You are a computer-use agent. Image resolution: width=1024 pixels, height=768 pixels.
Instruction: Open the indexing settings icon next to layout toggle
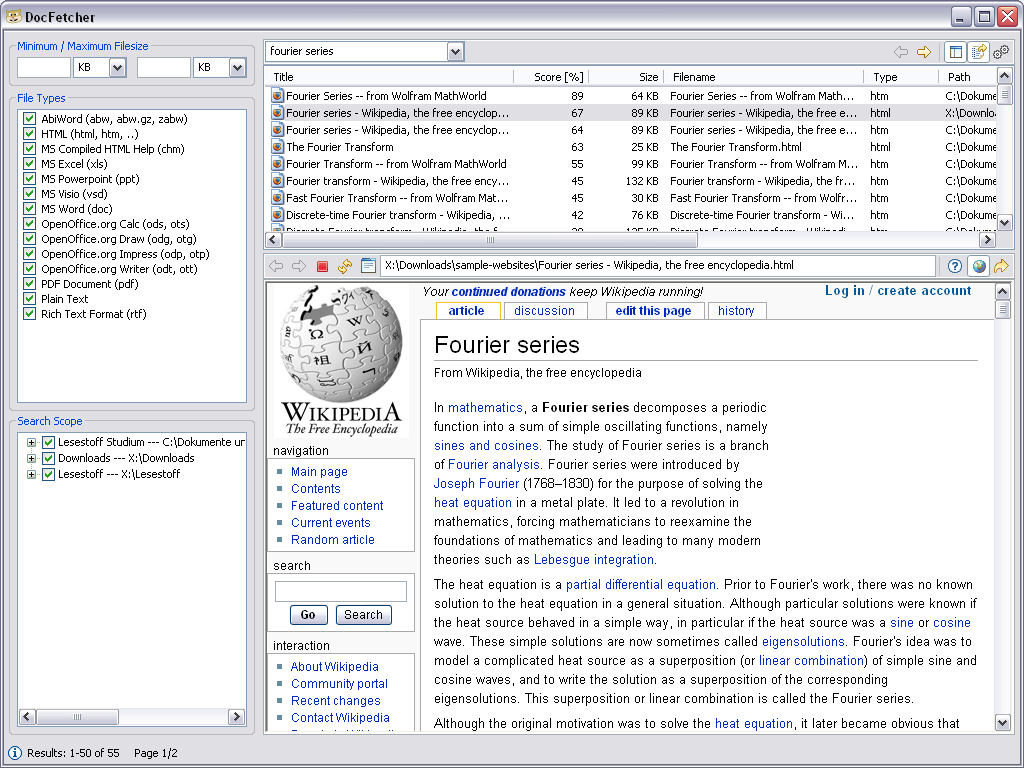coord(977,51)
